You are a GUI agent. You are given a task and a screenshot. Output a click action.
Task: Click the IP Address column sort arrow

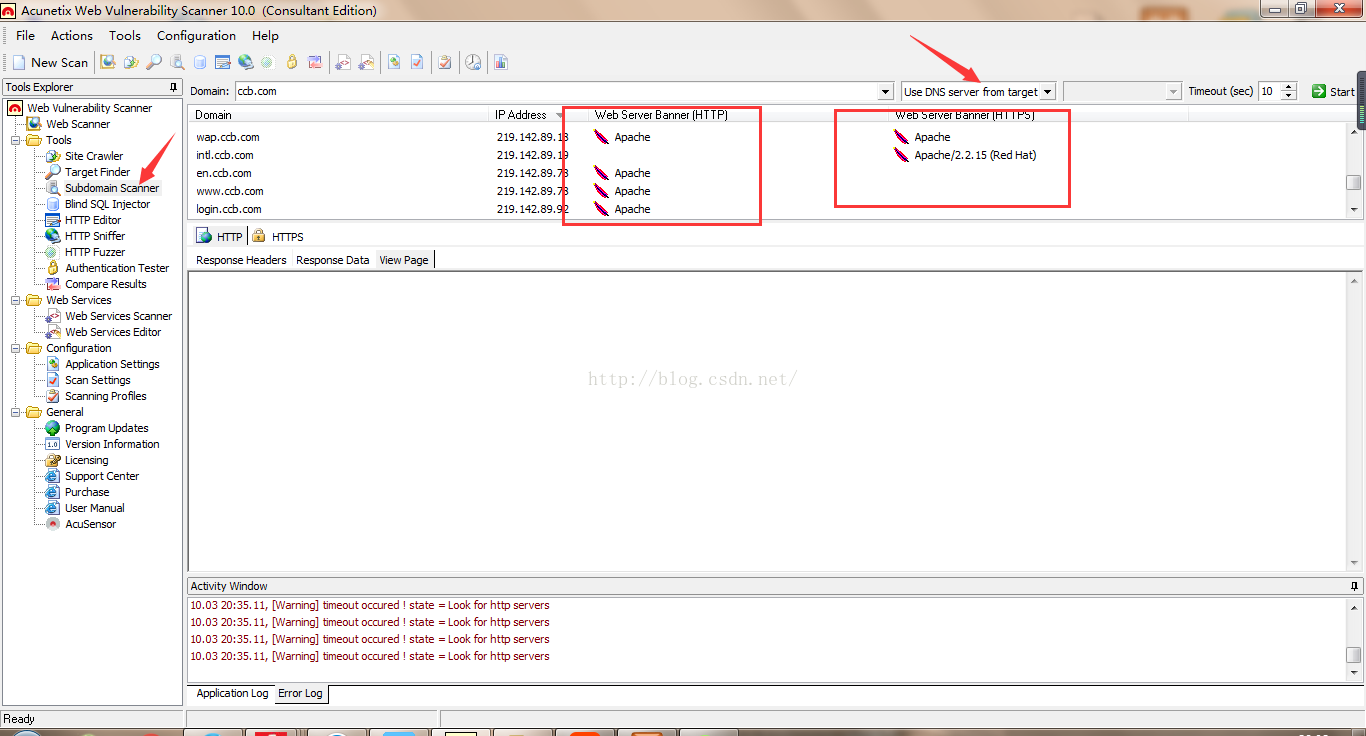point(559,115)
